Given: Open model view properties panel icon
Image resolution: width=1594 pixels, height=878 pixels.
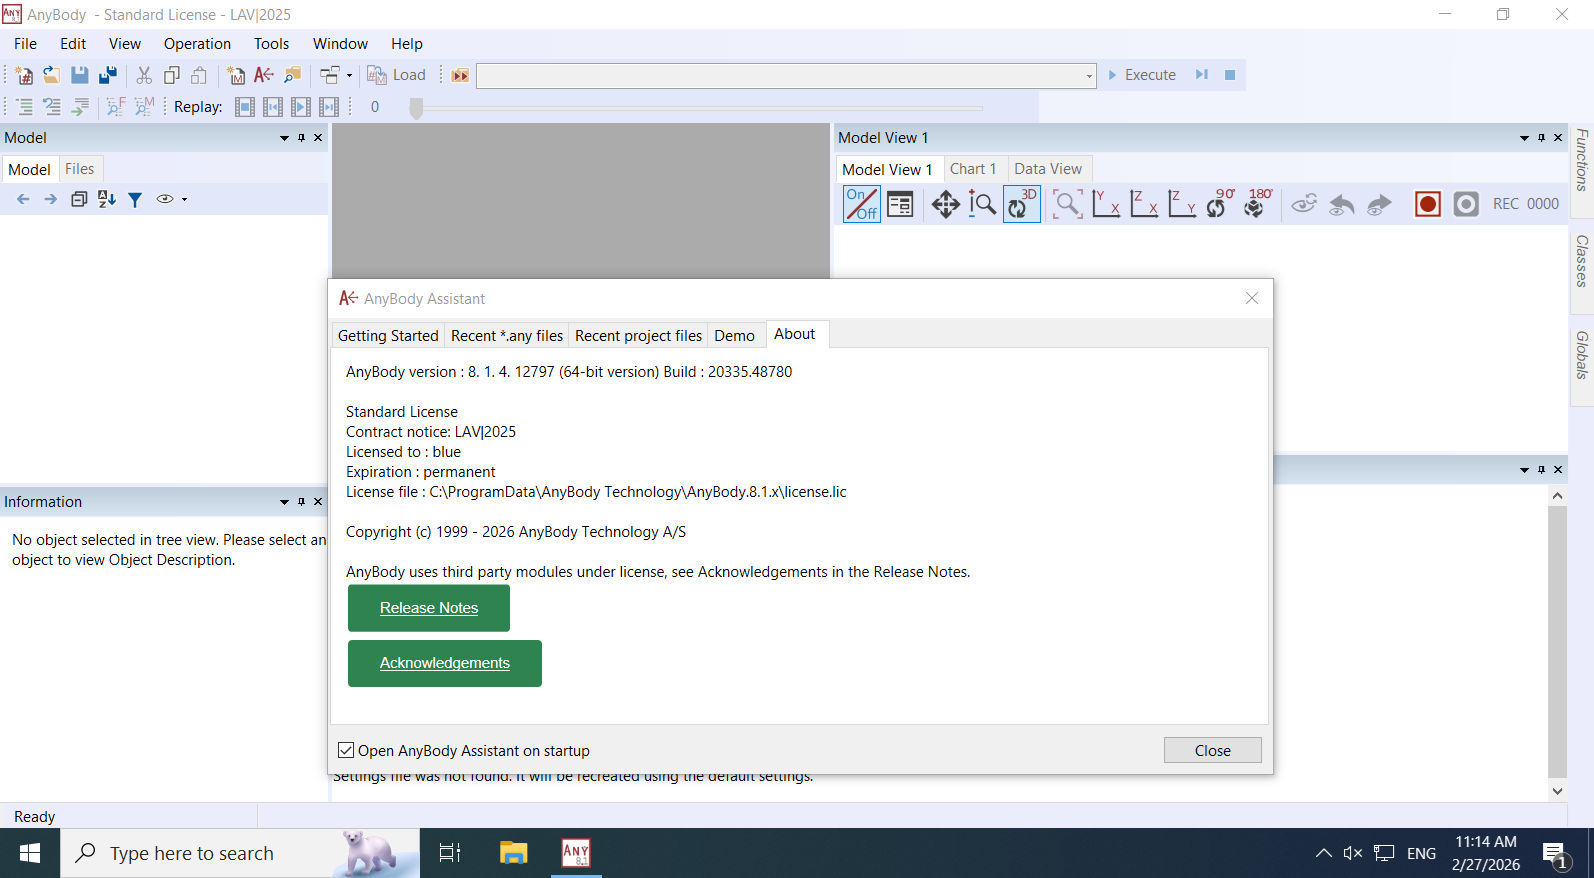Looking at the screenshot, I should (x=900, y=204).
